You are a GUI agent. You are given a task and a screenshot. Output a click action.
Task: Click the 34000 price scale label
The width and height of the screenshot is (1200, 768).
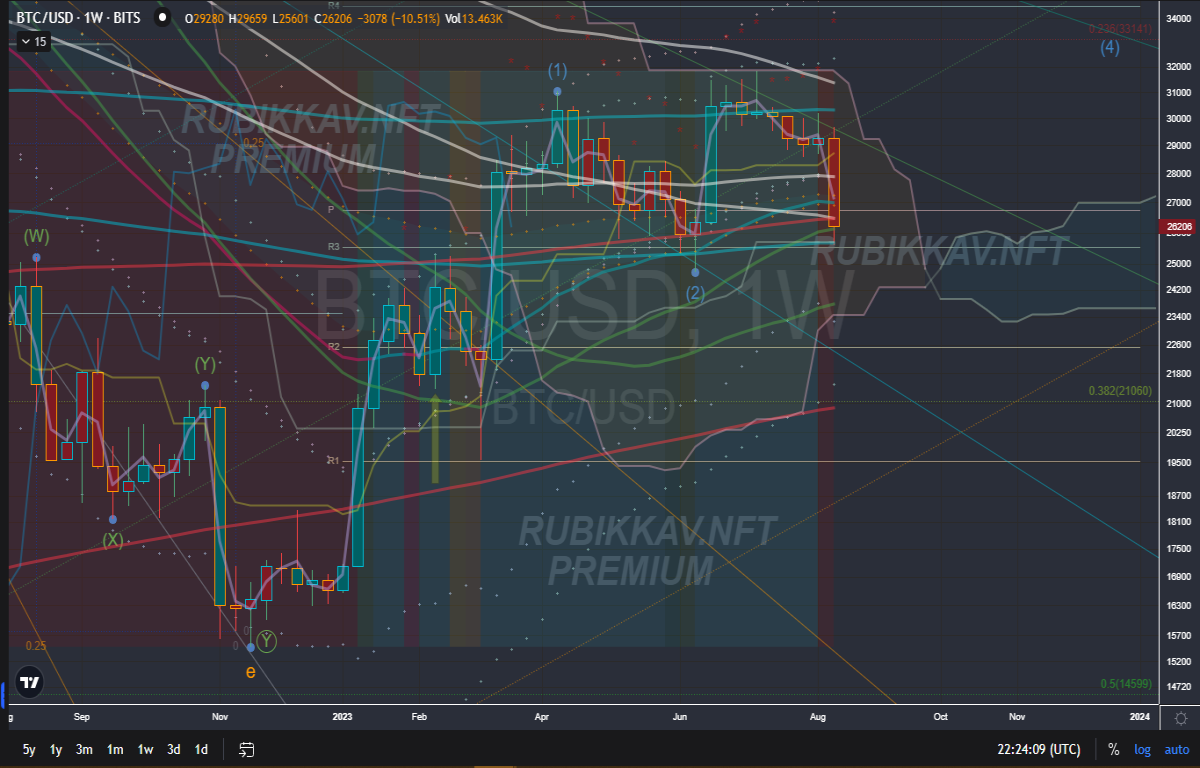click(x=1181, y=18)
